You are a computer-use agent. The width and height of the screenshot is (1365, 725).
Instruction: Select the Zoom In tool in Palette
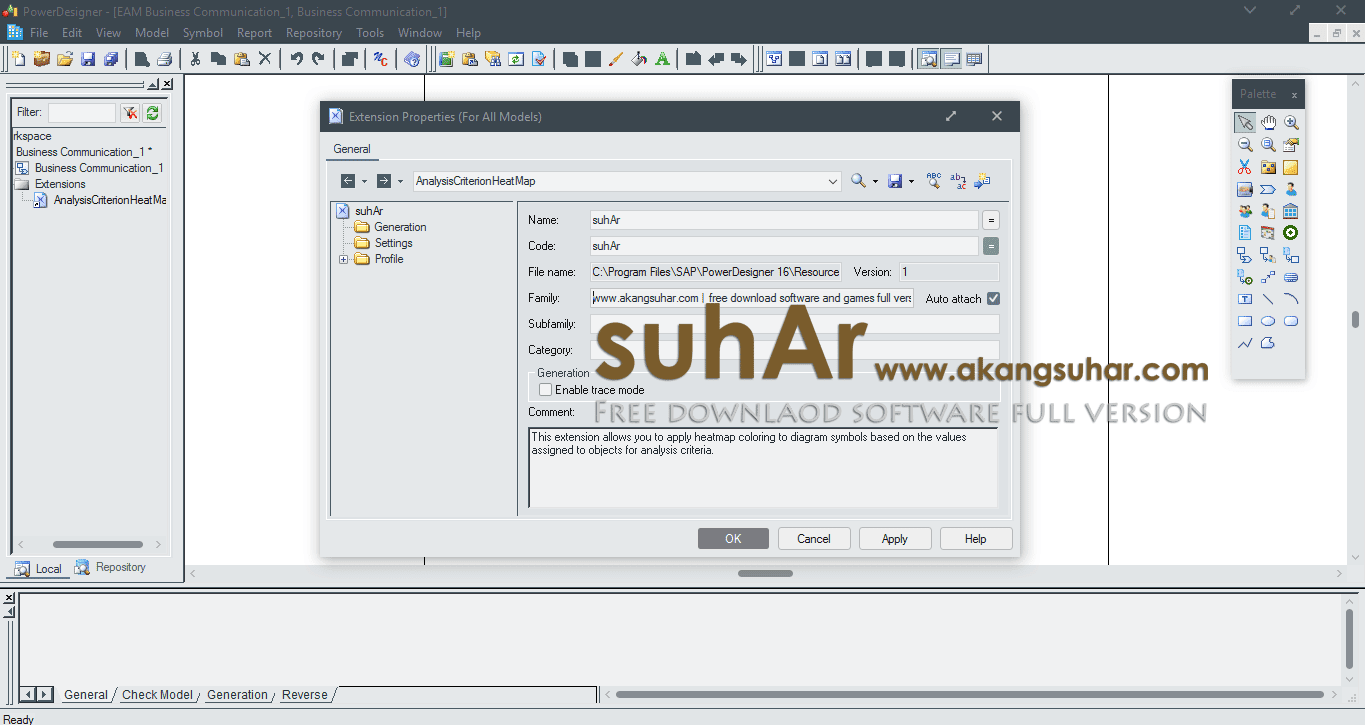[x=1291, y=123]
